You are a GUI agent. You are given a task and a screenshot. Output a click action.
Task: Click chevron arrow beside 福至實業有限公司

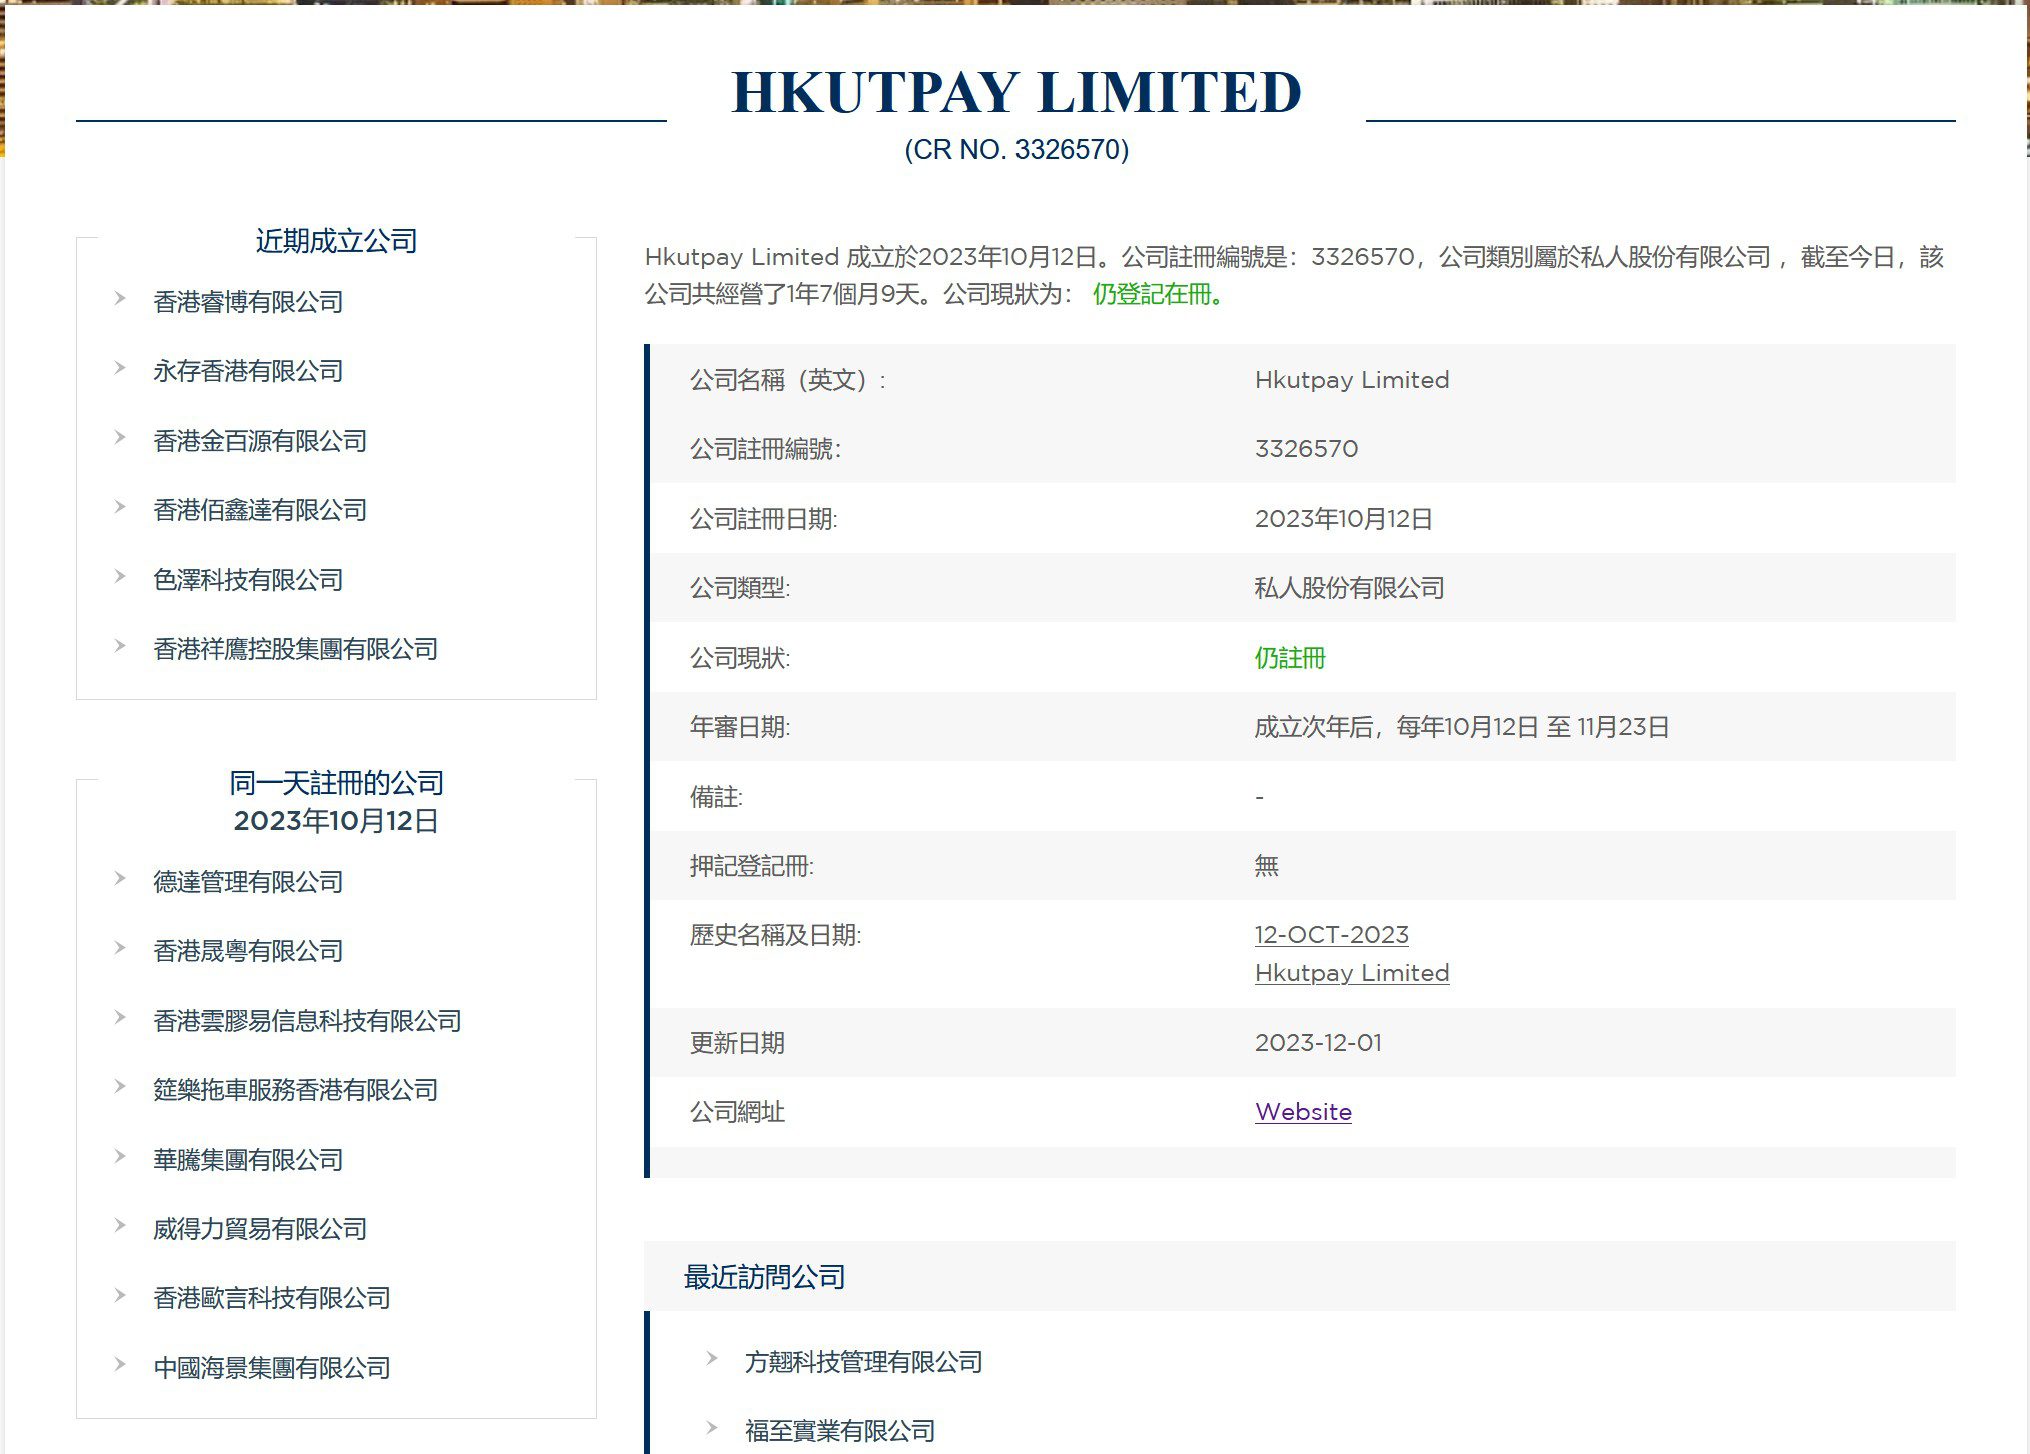pyautogui.click(x=712, y=1427)
